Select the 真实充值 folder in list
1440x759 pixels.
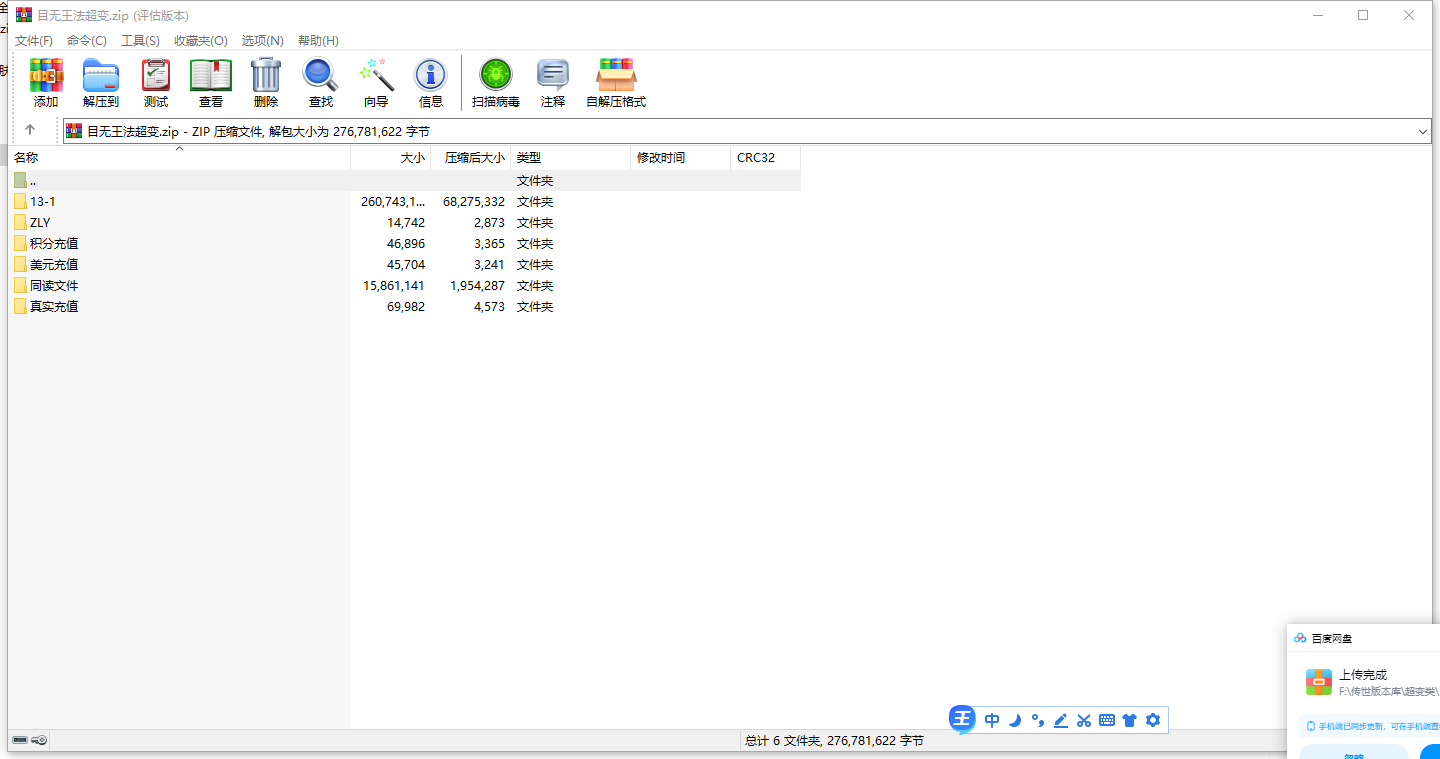tap(54, 307)
